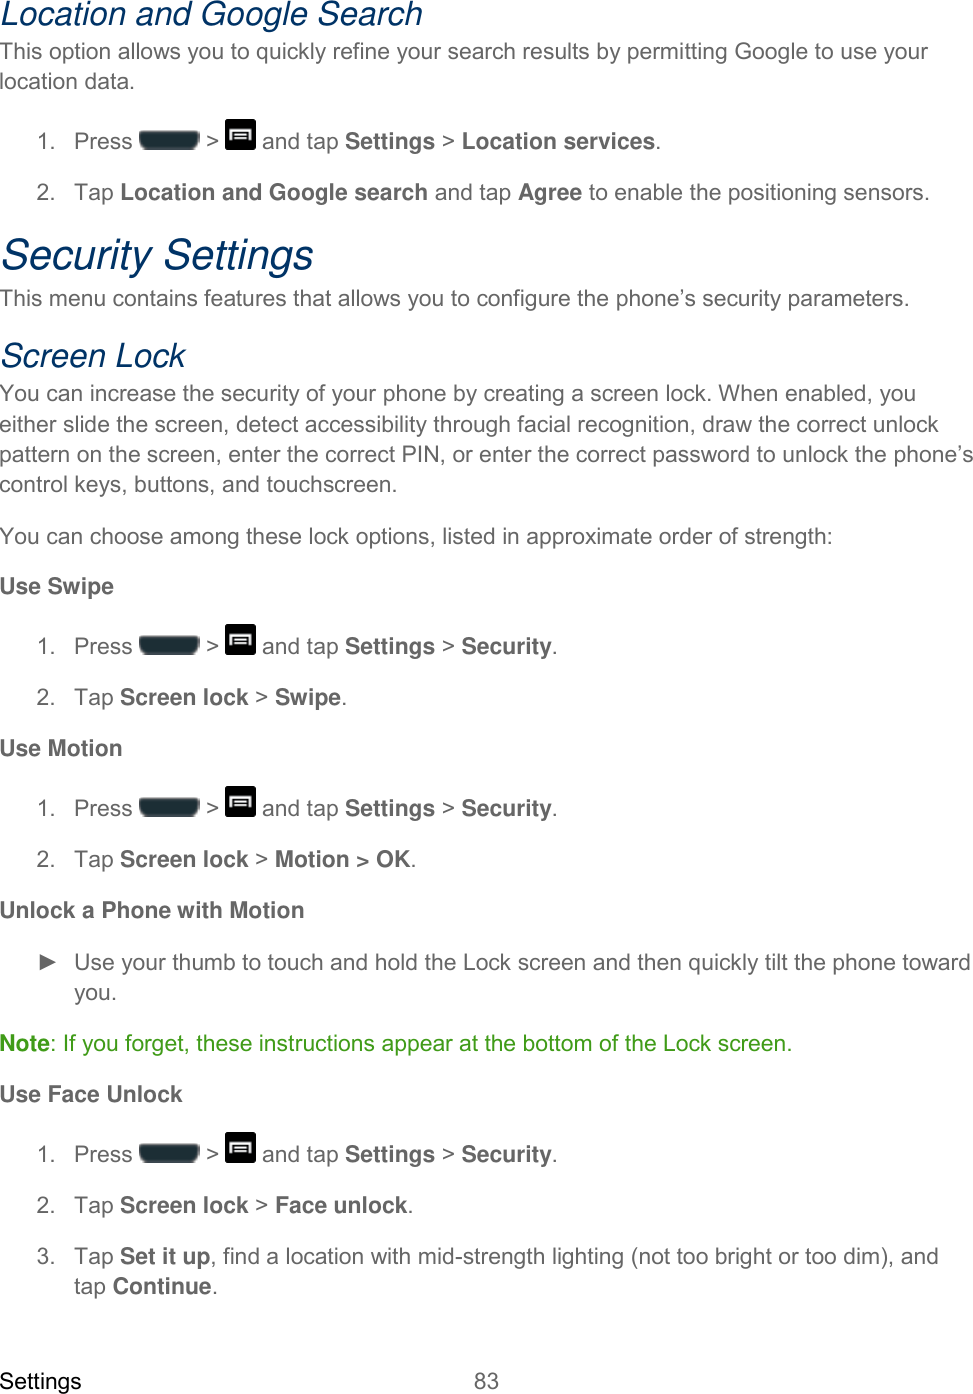This screenshot has height=1394, width=973.
Task: Click the page number 83
Action: pyautogui.click(x=486, y=1381)
